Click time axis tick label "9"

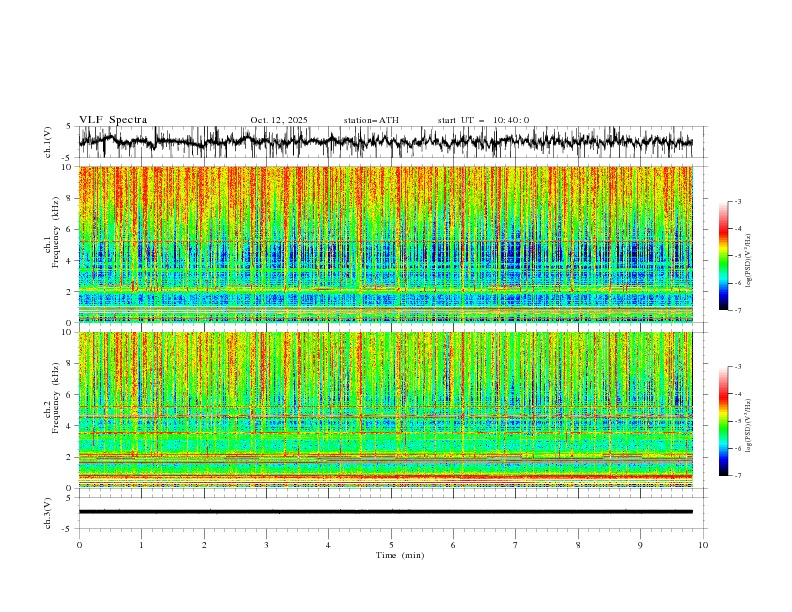click(640, 545)
